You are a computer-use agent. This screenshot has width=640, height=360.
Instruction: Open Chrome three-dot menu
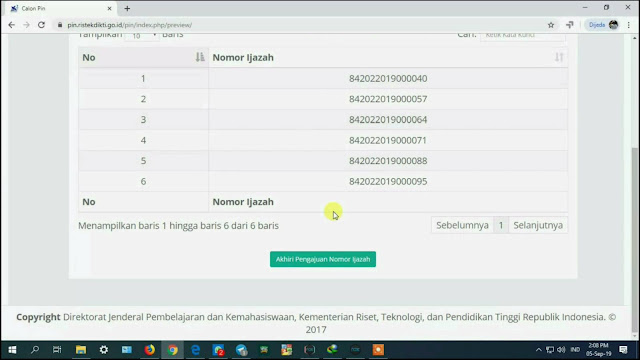(629, 25)
